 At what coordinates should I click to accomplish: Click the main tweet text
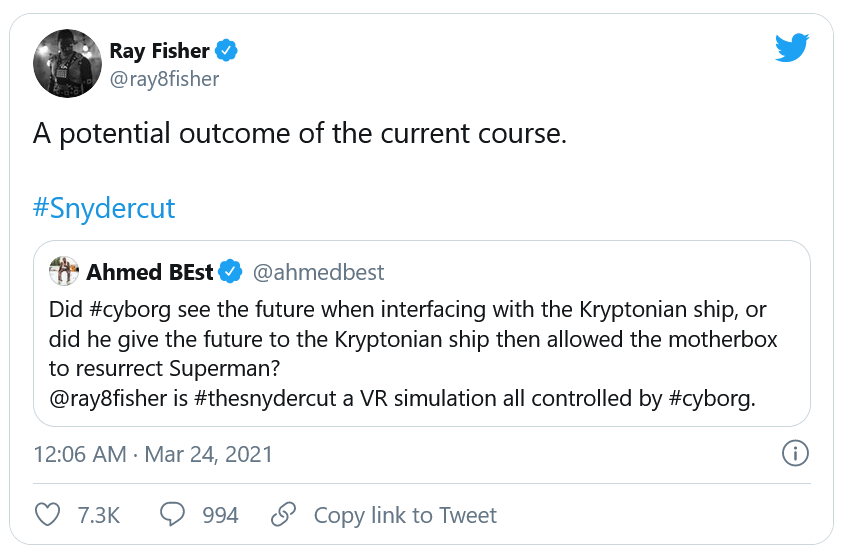click(300, 134)
